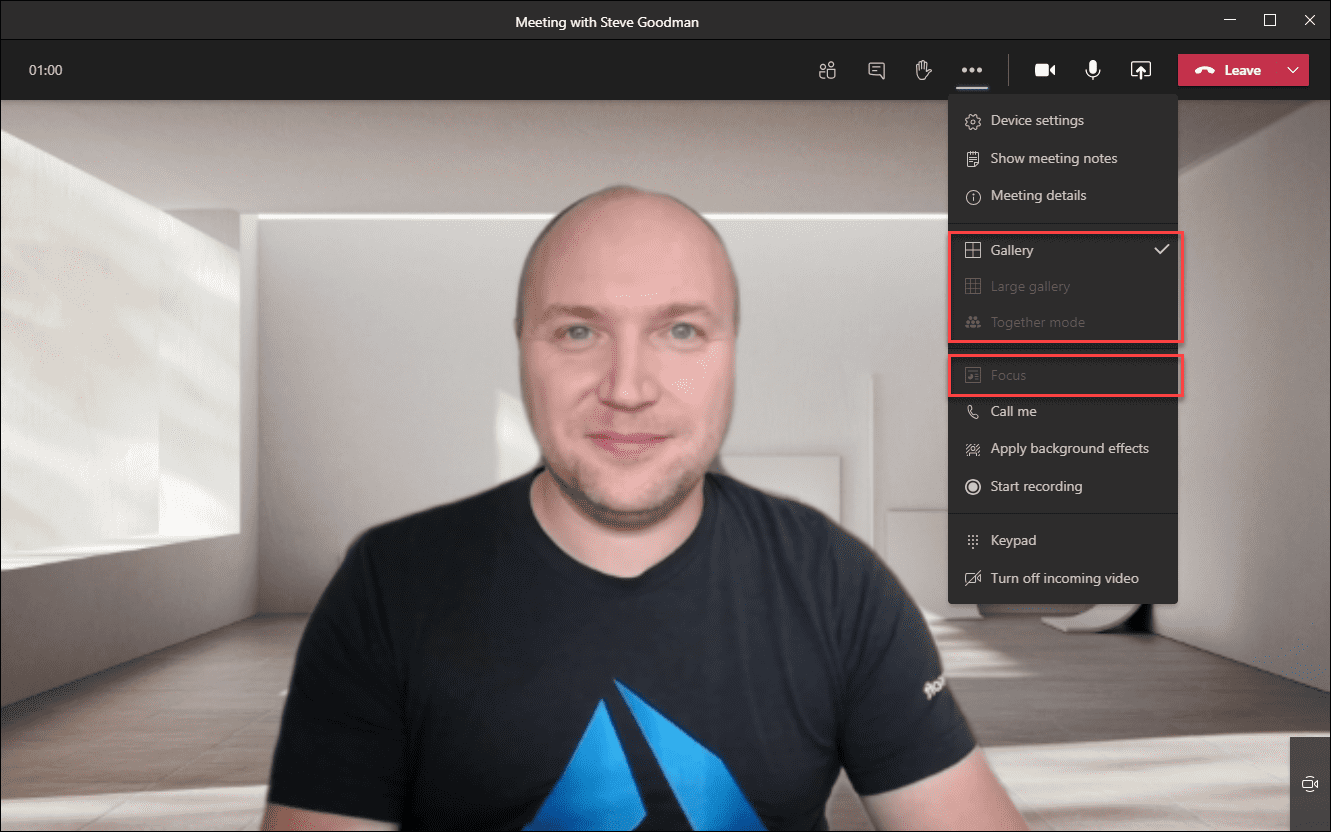Screen dimensions: 1331x832
Task: Select Focus mode entry
Action: [x=1063, y=375]
